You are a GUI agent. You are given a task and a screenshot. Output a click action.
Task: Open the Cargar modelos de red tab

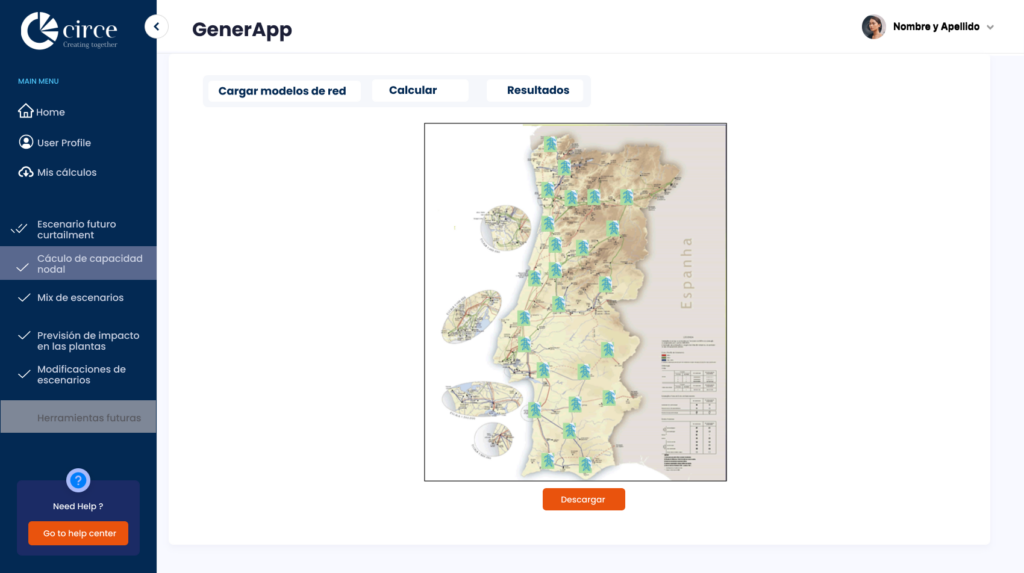[282, 91]
